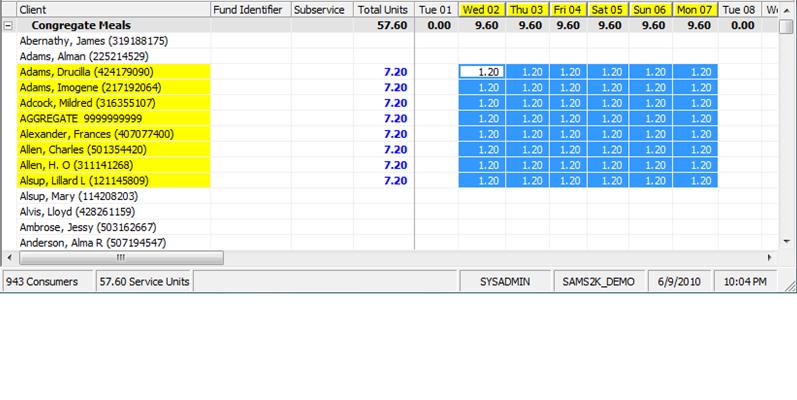
Task: Click the Subservice column header
Action: 322,9
